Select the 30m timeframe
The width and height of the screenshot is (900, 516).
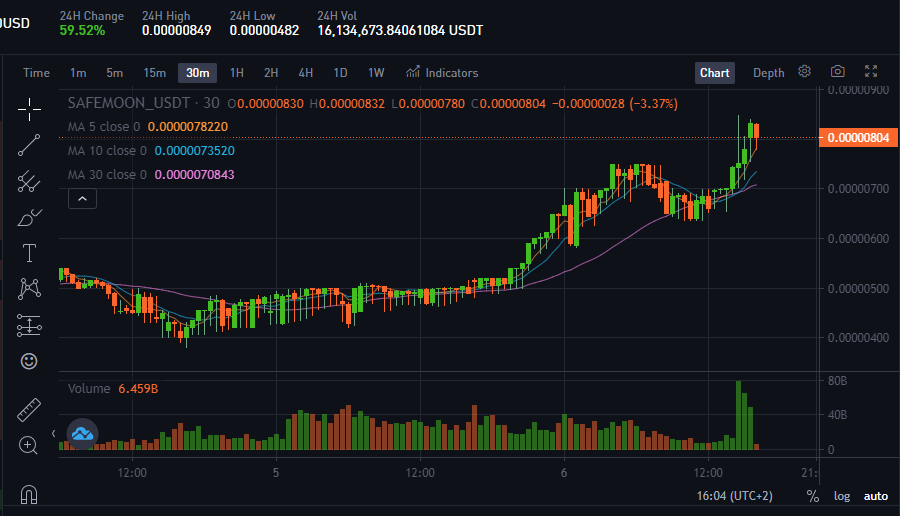tap(197, 73)
